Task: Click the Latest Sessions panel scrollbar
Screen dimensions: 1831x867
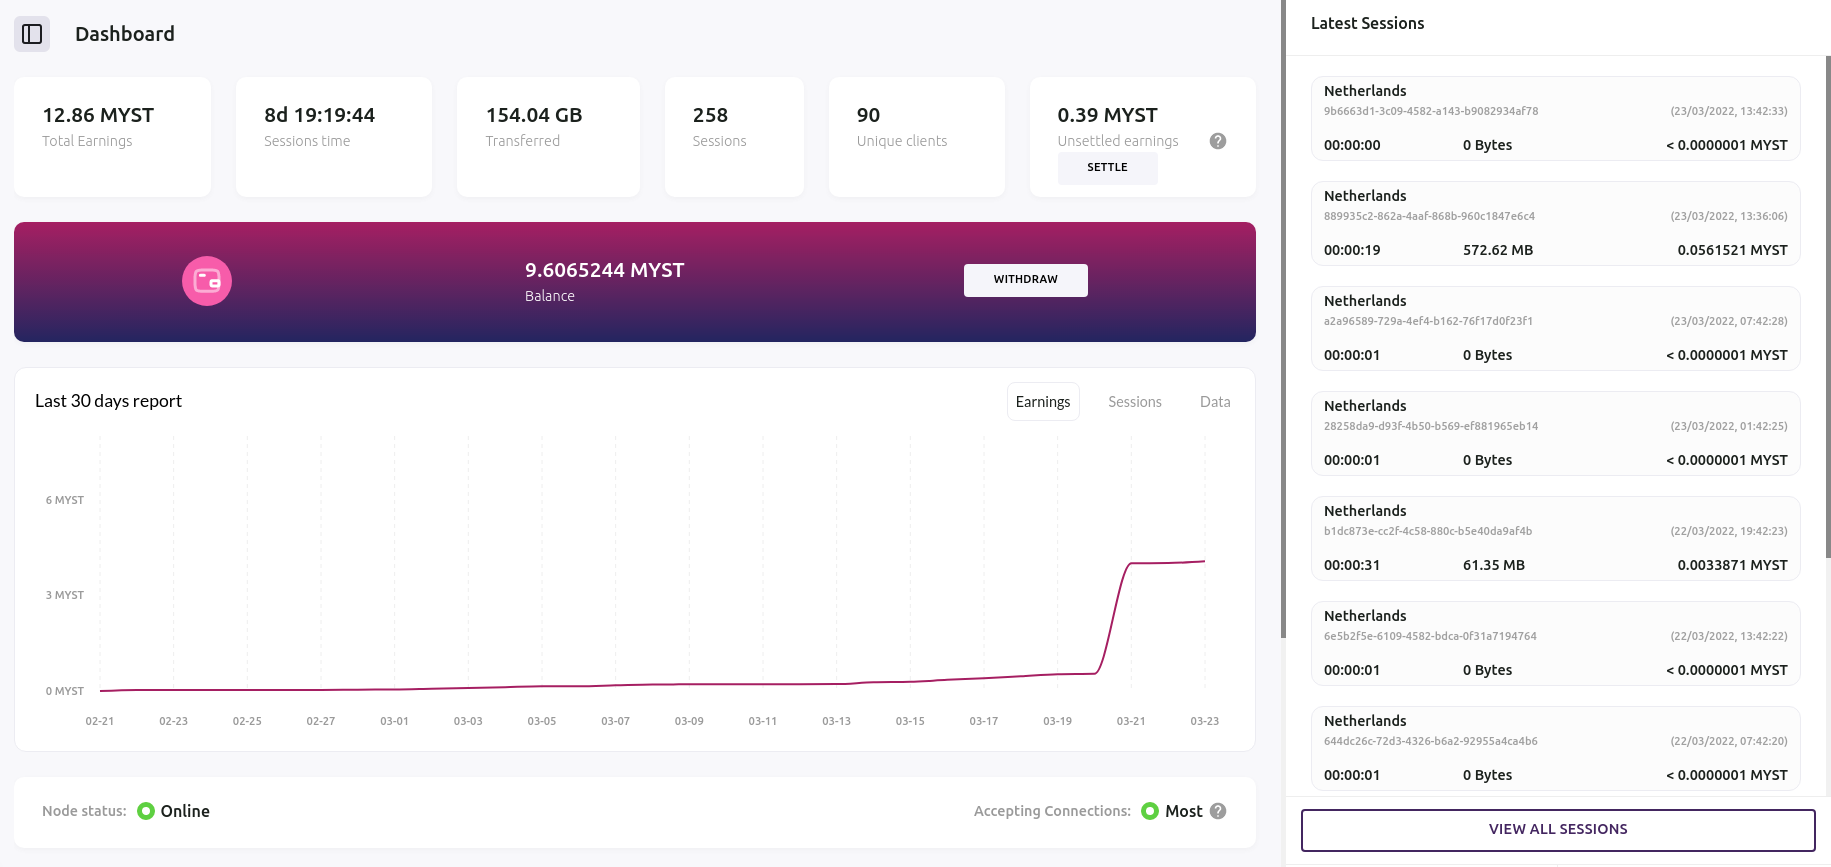Action: click(x=1828, y=307)
